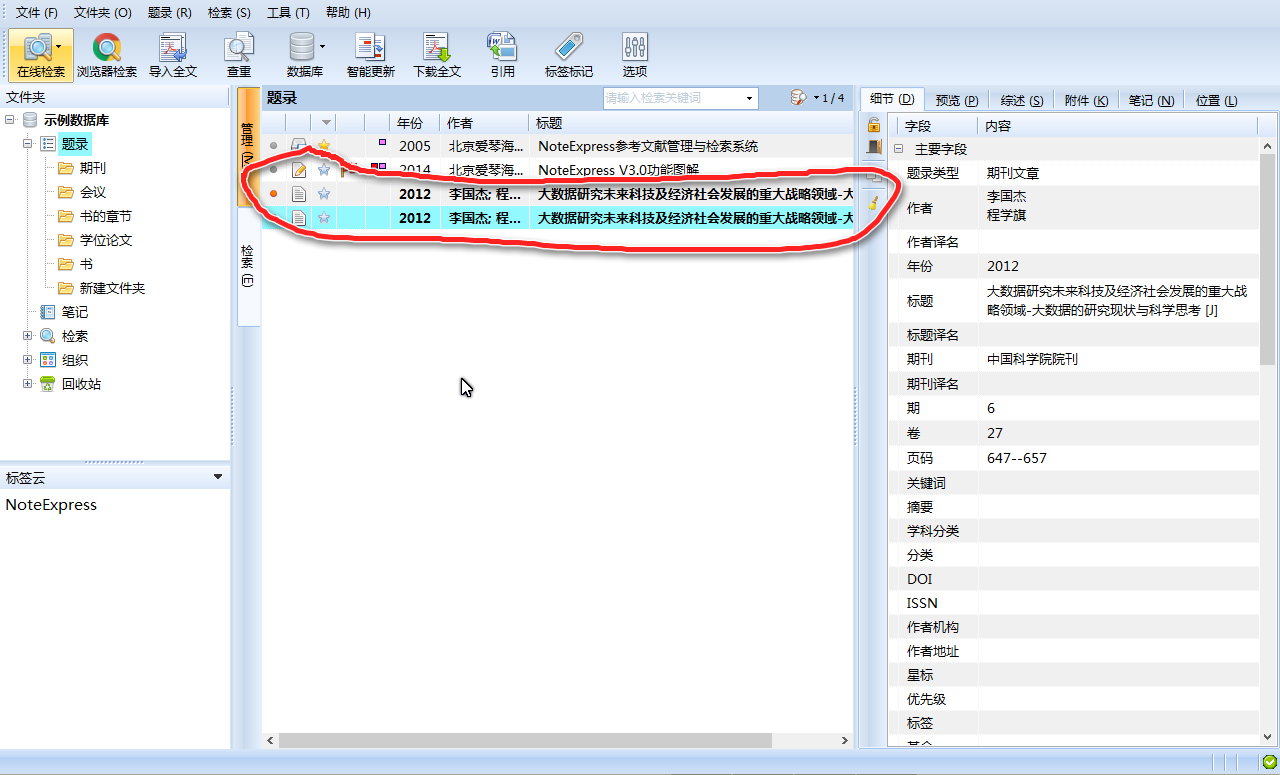Click the lock icon in details panel
The image size is (1280, 775).
[x=873, y=125]
